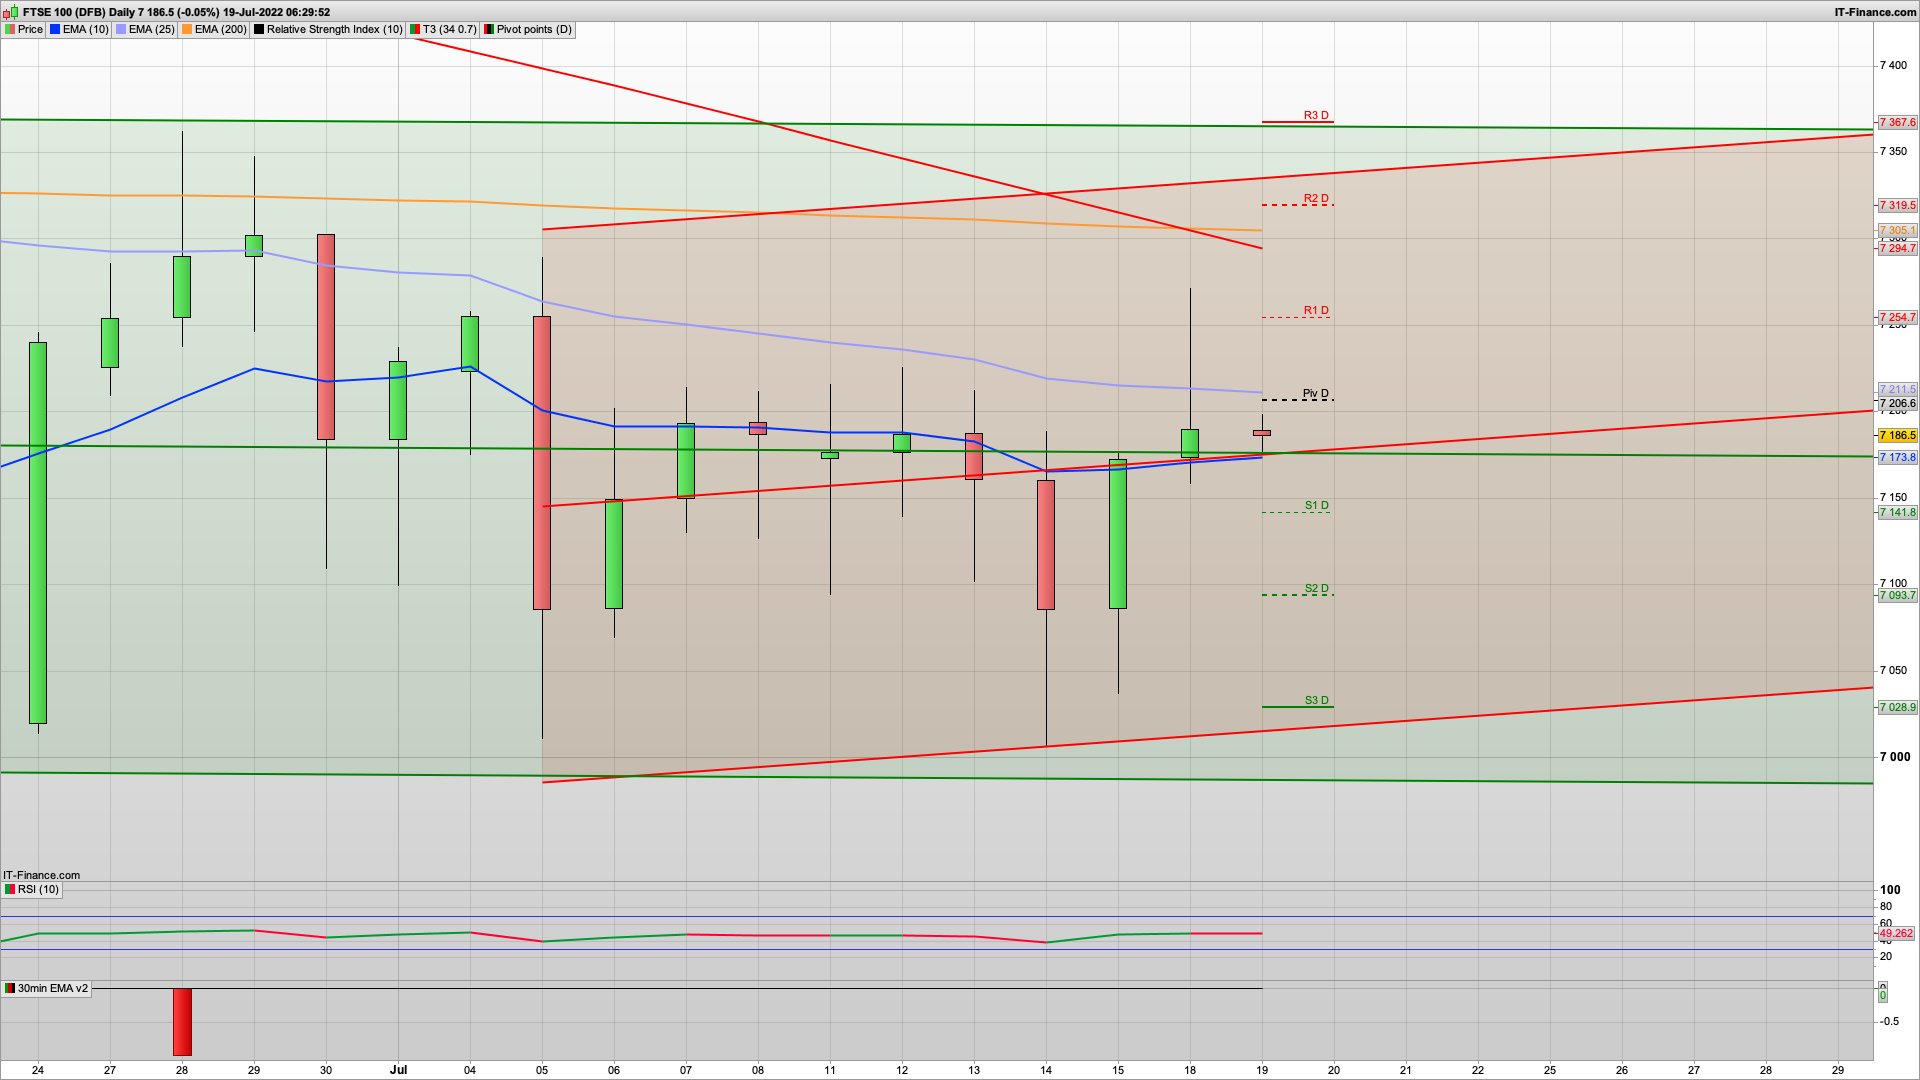Click the red candle above date 14
The image size is (1920, 1080).
click(x=1046, y=545)
